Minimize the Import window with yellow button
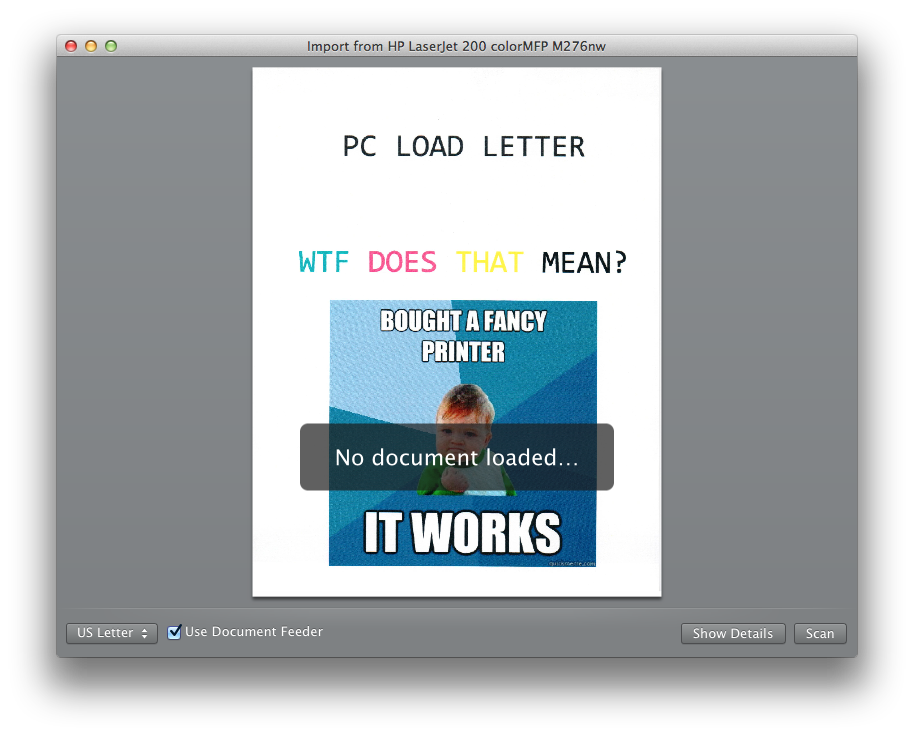 click(x=91, y=46)
